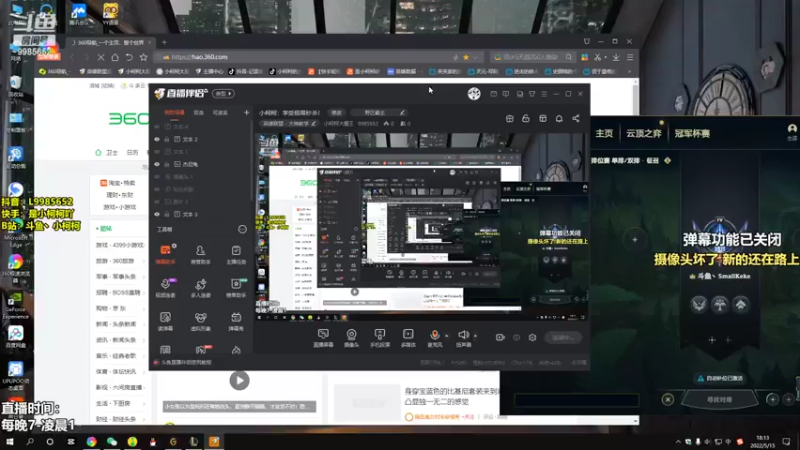800x450 pixels.
Task: Add a screen capture source
Action: (x=323, y=337)
